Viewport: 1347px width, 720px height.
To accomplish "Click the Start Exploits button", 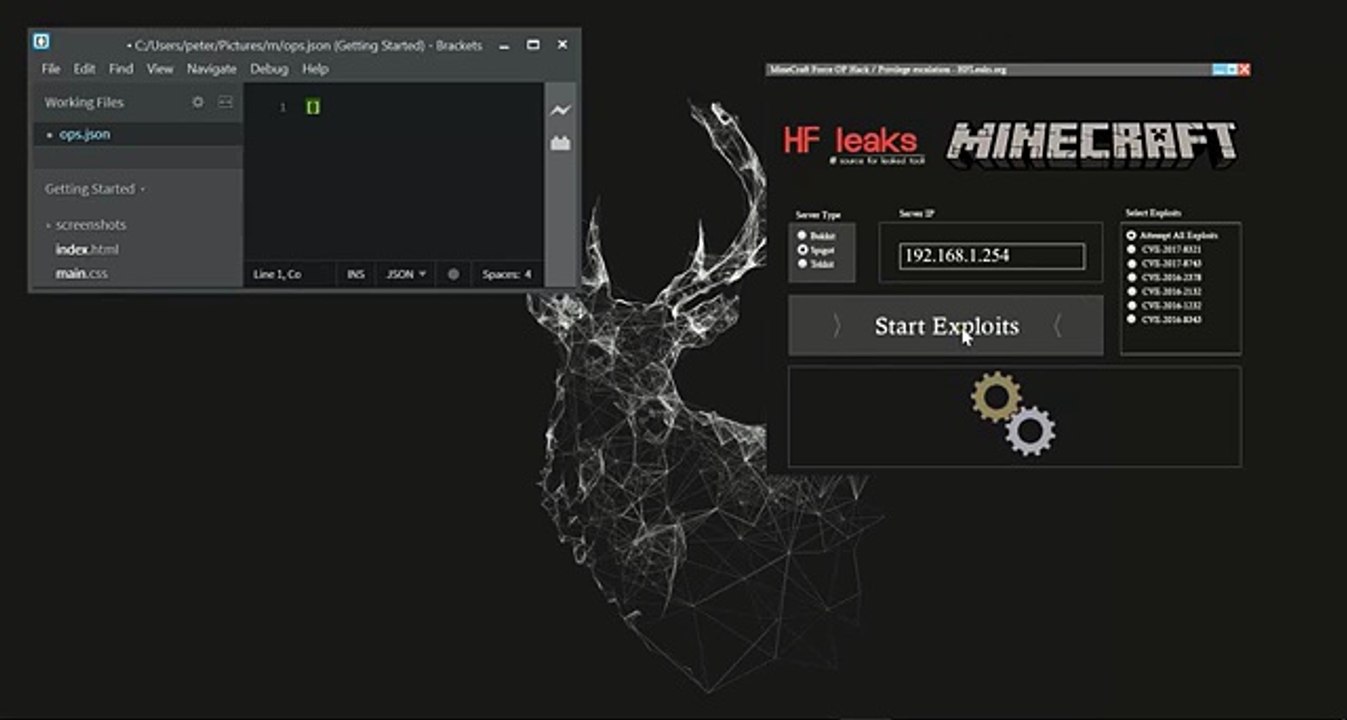I will coord(946,326).
